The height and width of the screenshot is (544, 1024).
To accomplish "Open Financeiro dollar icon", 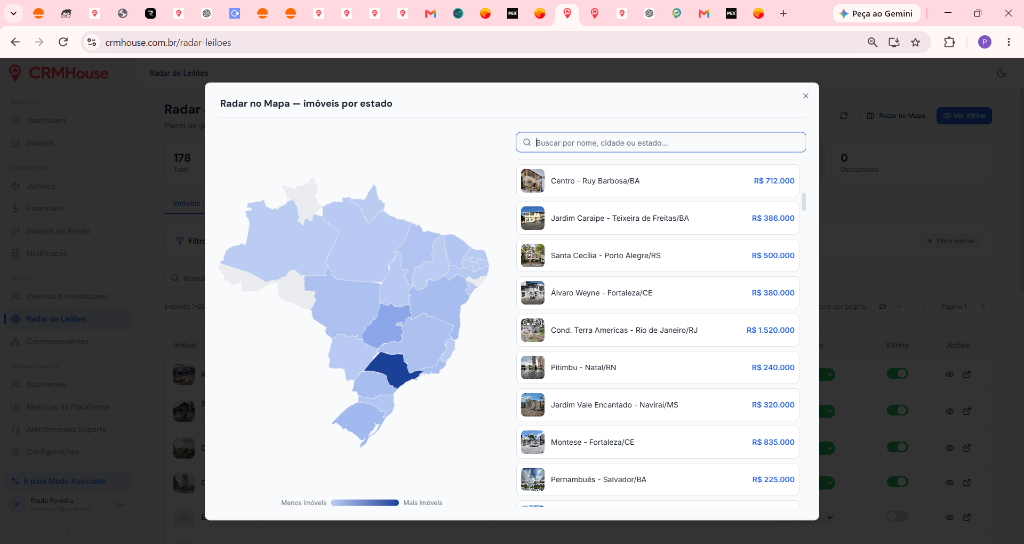I will click(16, 208).
